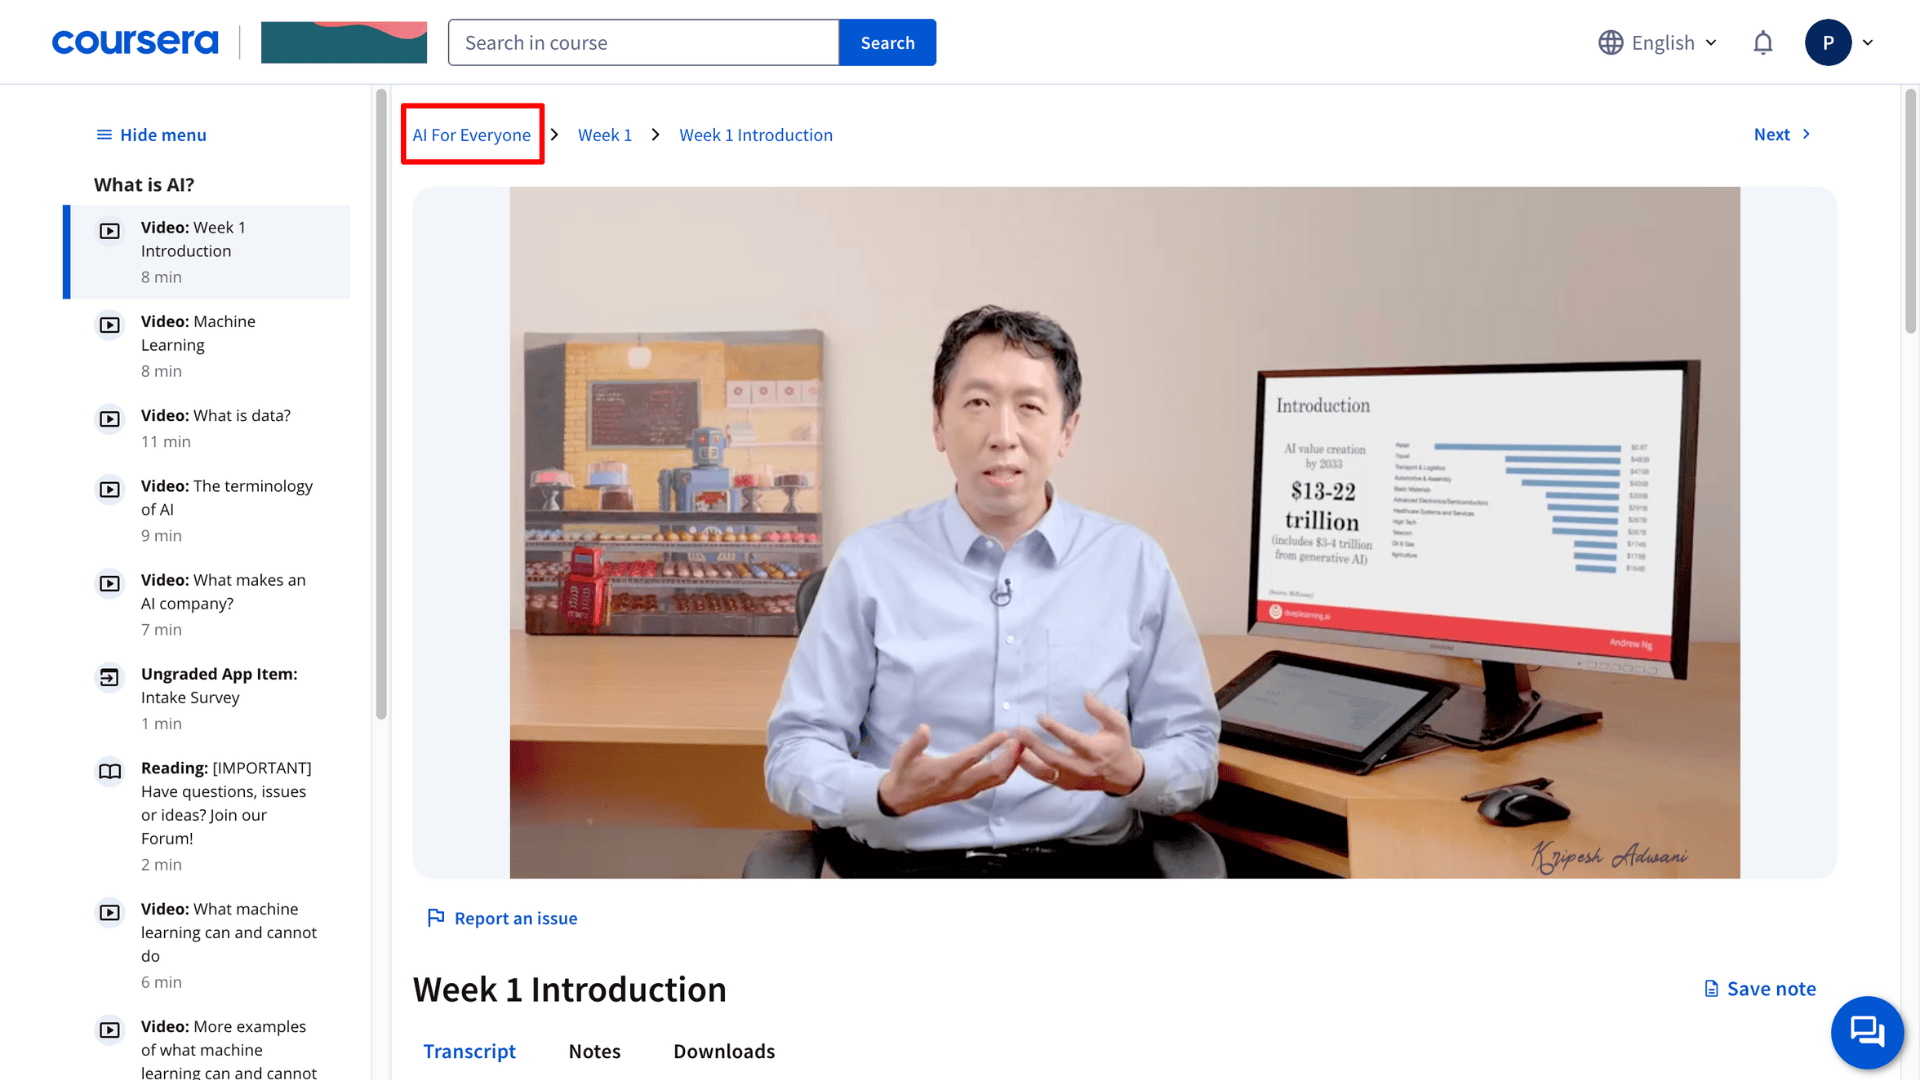Click the Next chevron arrow
The width and height of the screenshot is (1920, 1080).
click(1806, 134)
